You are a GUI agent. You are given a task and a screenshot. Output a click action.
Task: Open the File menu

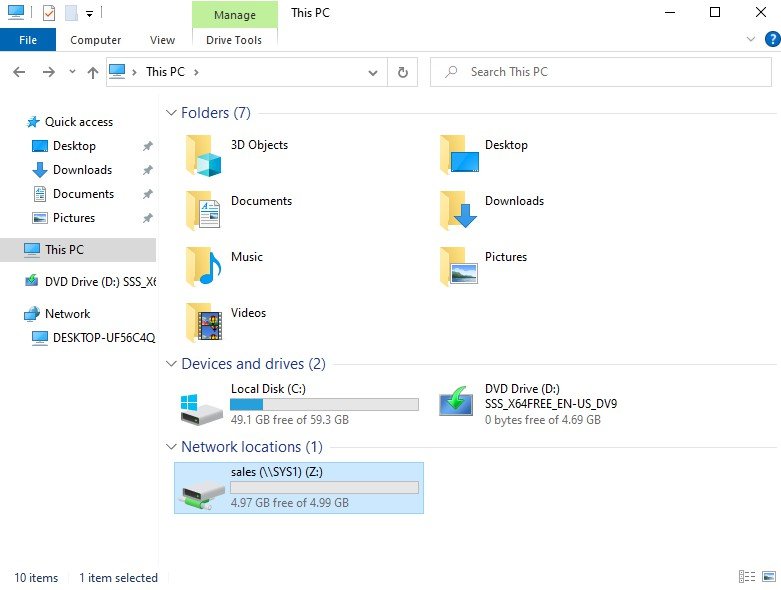pyautogui.click(x=28, y=40)
